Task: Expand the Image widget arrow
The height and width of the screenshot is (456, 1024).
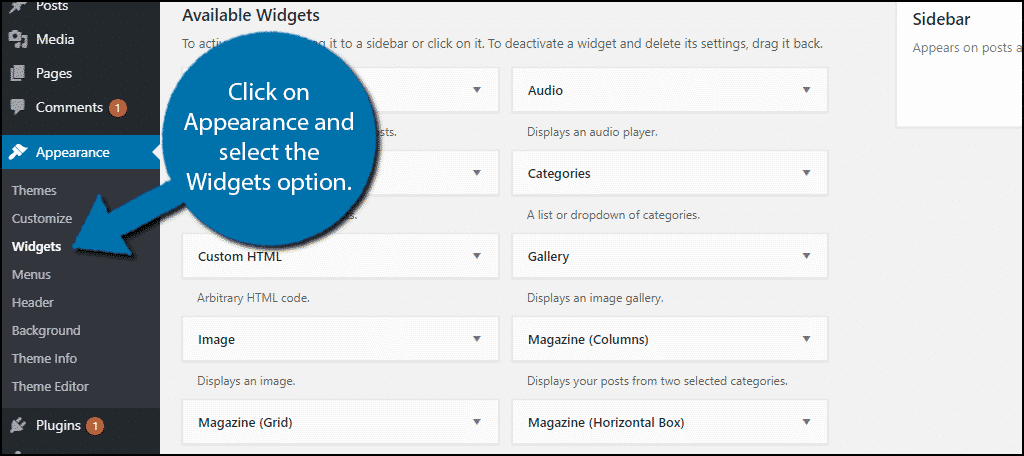Action: [477, 339]
